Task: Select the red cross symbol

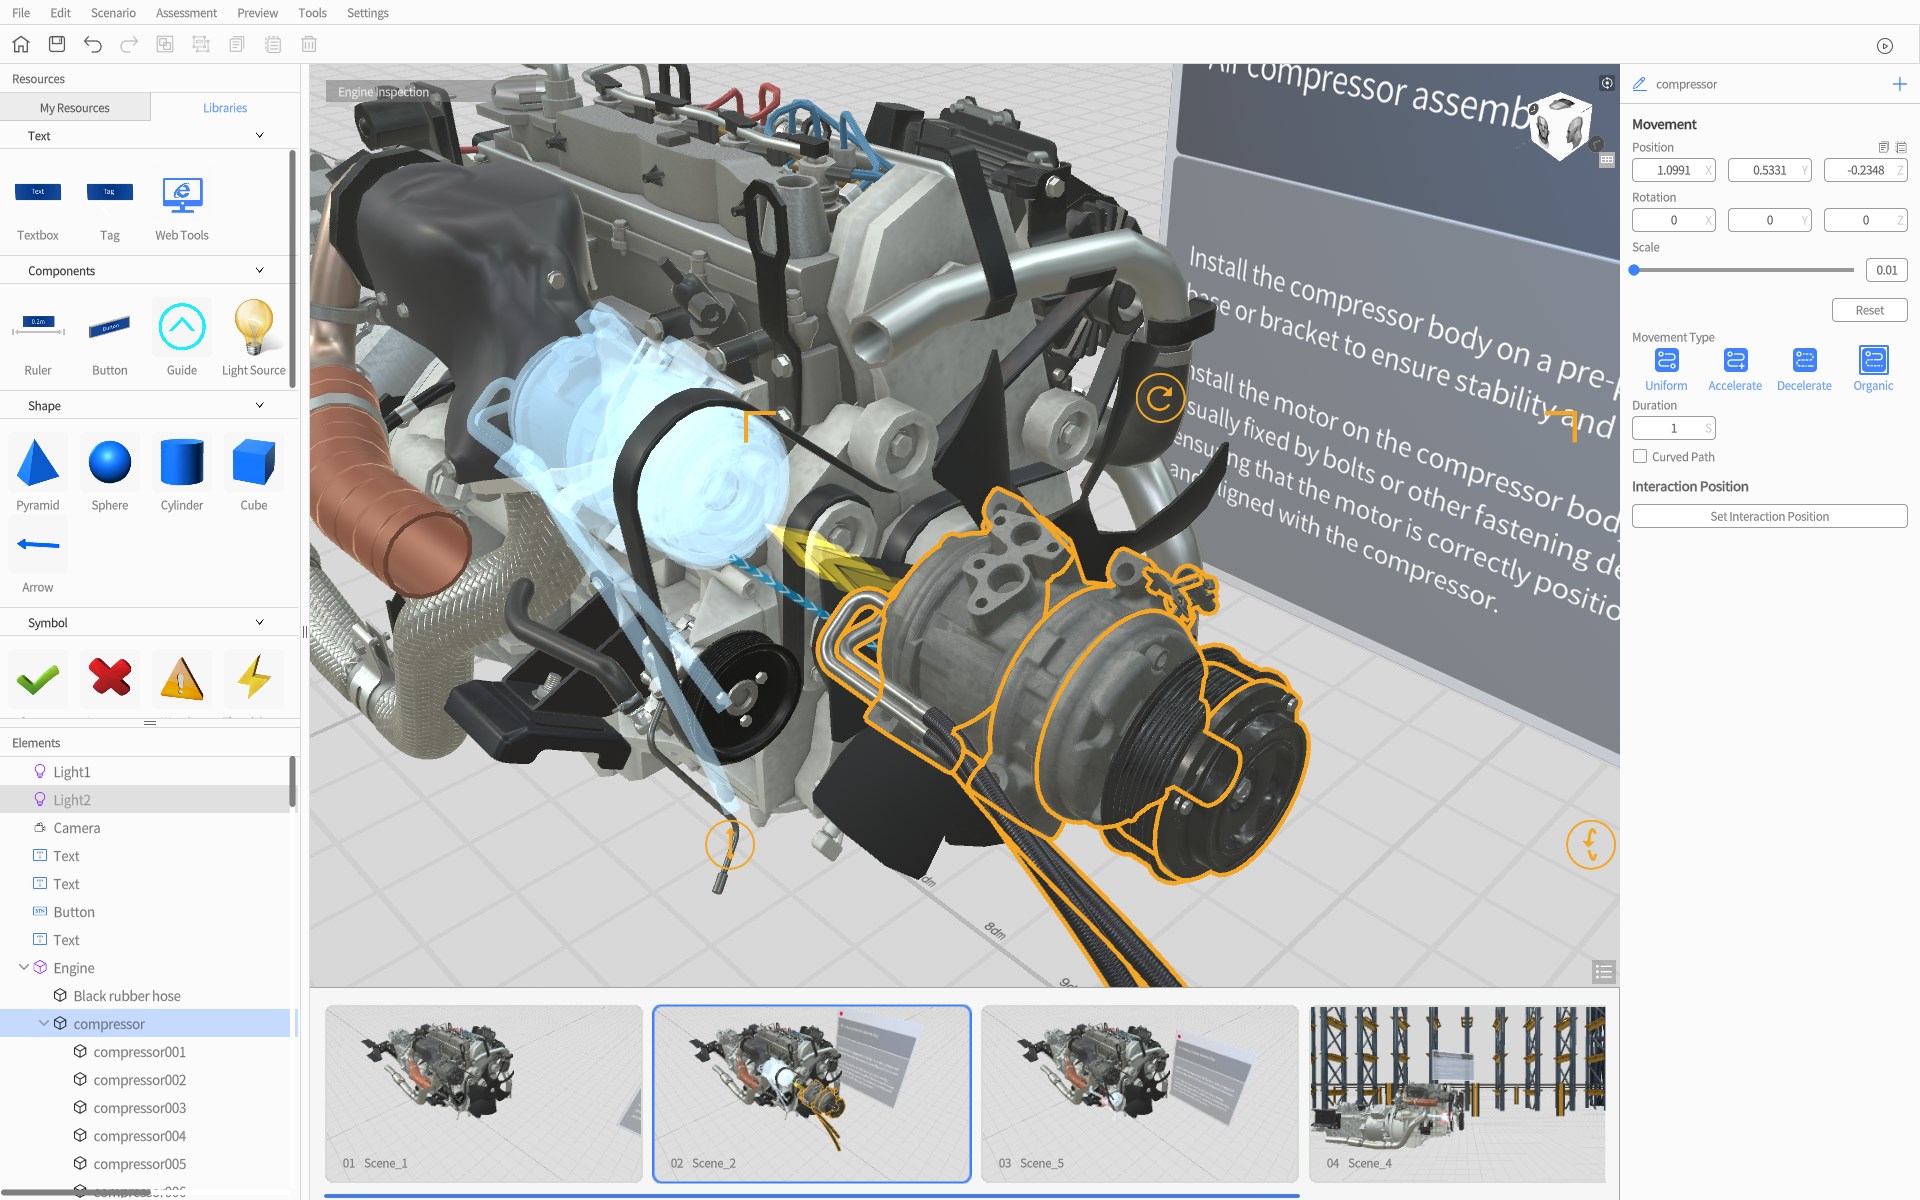Action: [x=110, y=677]
